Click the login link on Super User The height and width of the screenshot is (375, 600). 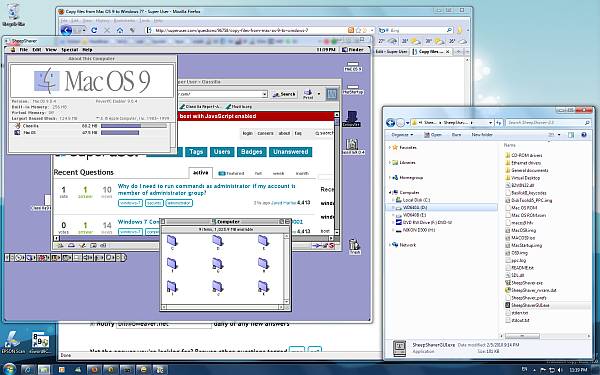pos(248,133)
